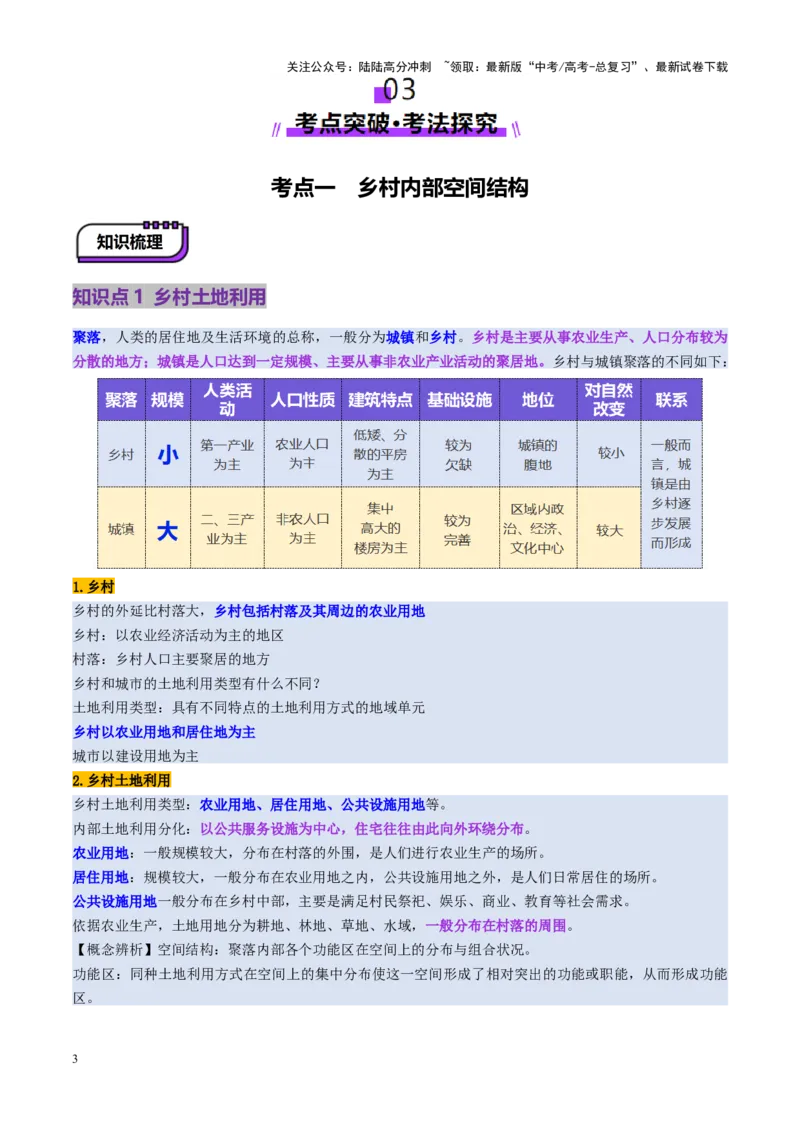Image resolution: width=800 pixels, height=1132 pixels.
Task: Select the merged cell beginning "一般而言，城"
Action: pos(671,494)
